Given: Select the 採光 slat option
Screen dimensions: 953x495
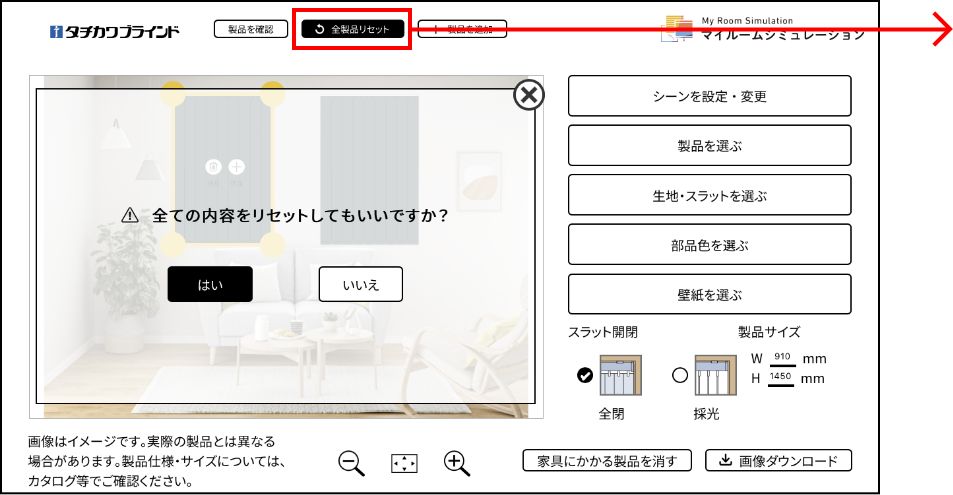Looking at the screenshot, I should tap(680, 375).
